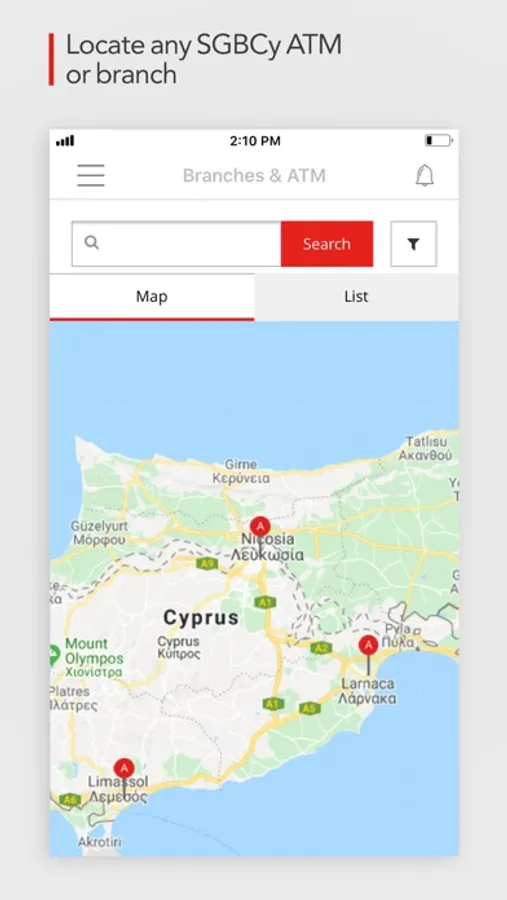
Task: Tap the A9 road marker
Action: pyautogui.click(x=207, y=564)
